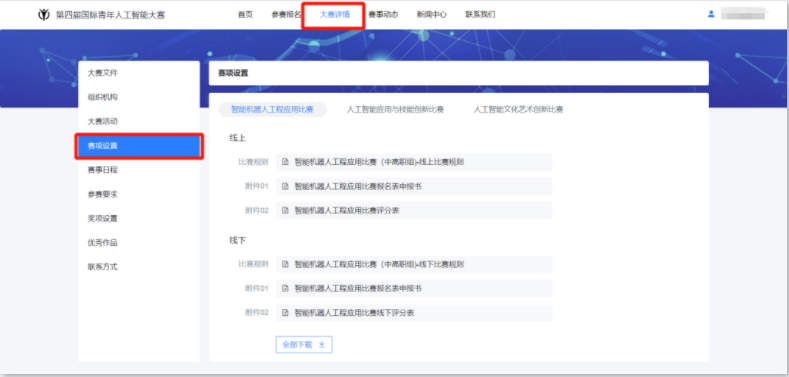Viewport: 789px width, 377px height.
Task: Open 参赛报名 navigation item
Action: click(286, 15)
